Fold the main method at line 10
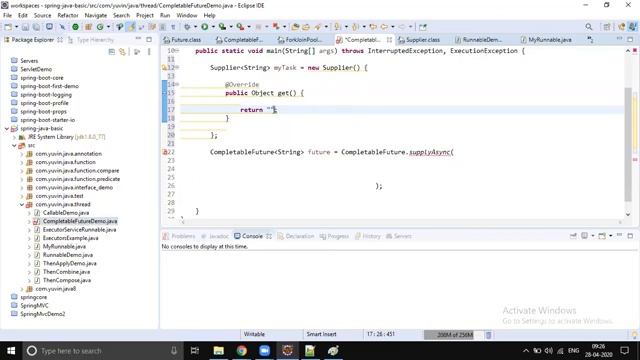The image size is (640, 360). tap(177, 50)
